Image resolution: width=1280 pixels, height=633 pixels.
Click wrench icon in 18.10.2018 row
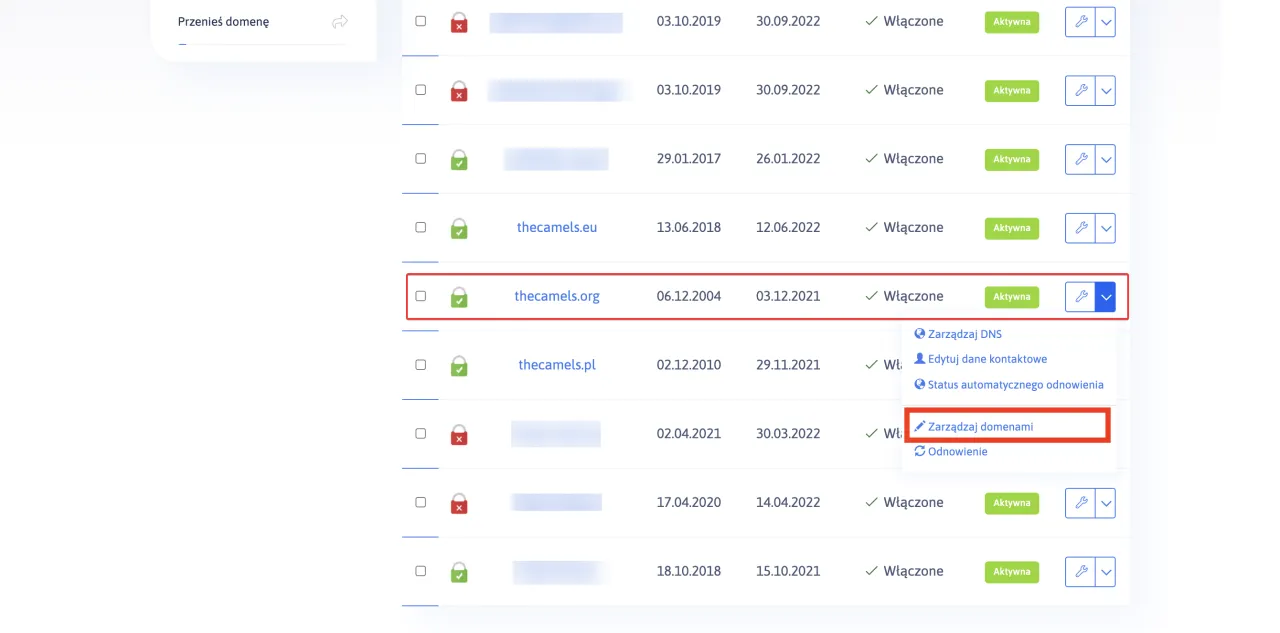click(1080, 572)
